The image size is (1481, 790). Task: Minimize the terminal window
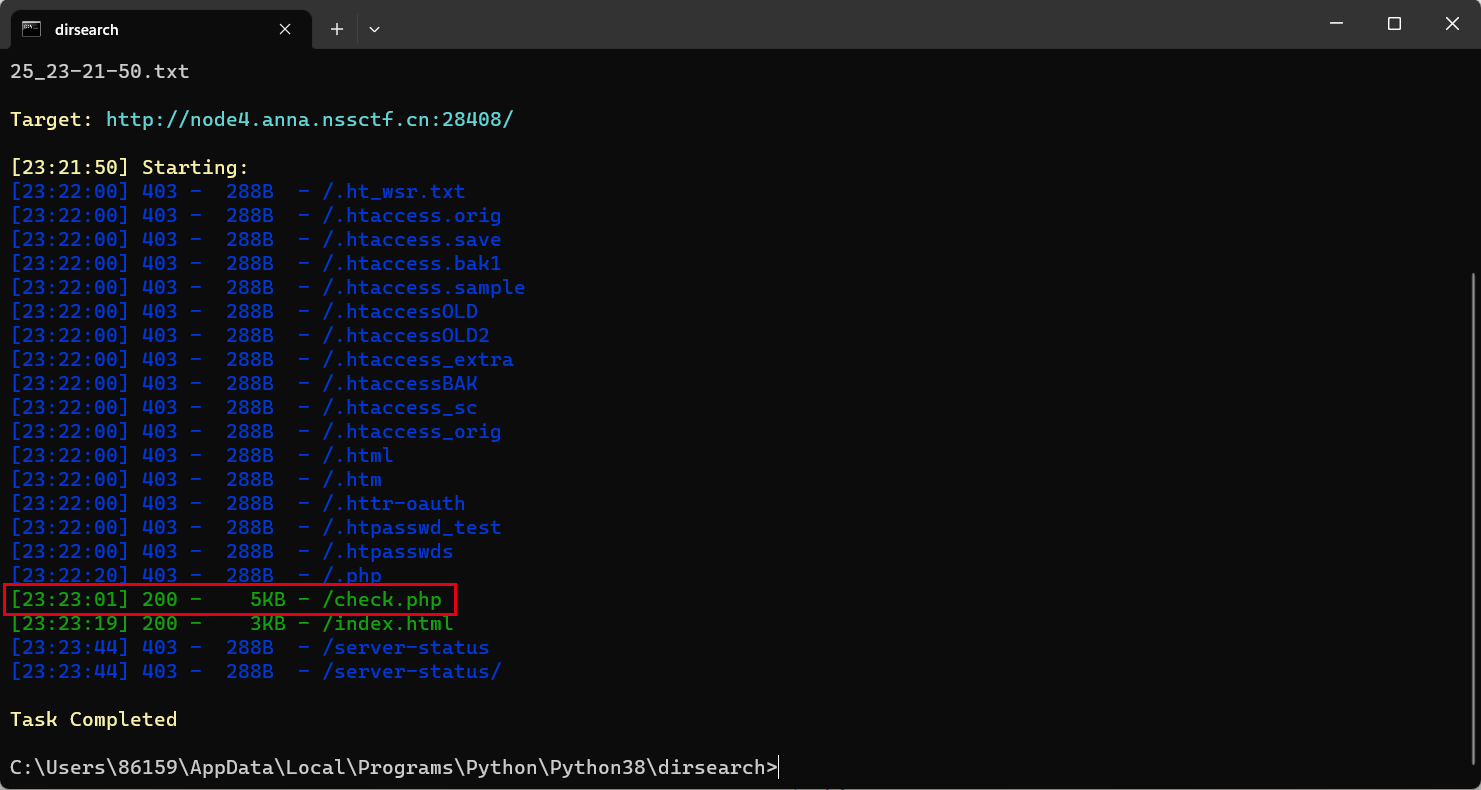pos(1337,24)
